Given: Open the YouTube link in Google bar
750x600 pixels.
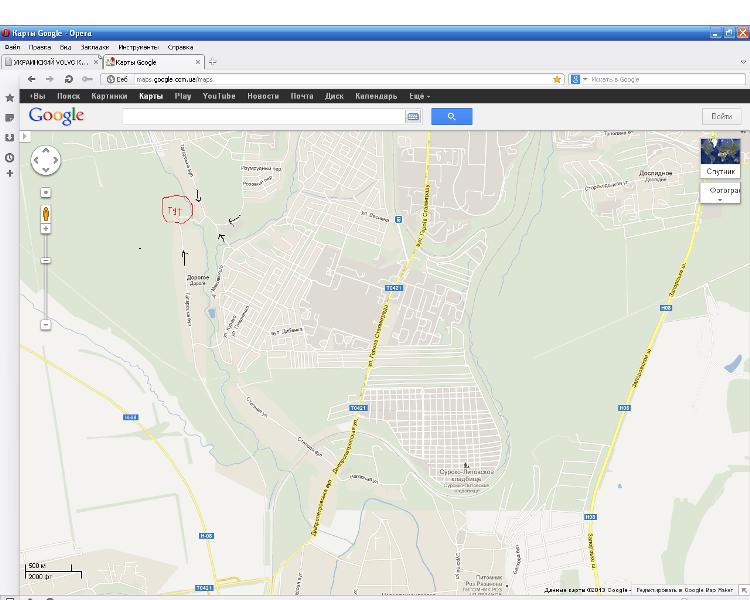Looking at the screenshot, I should point(219,97).
